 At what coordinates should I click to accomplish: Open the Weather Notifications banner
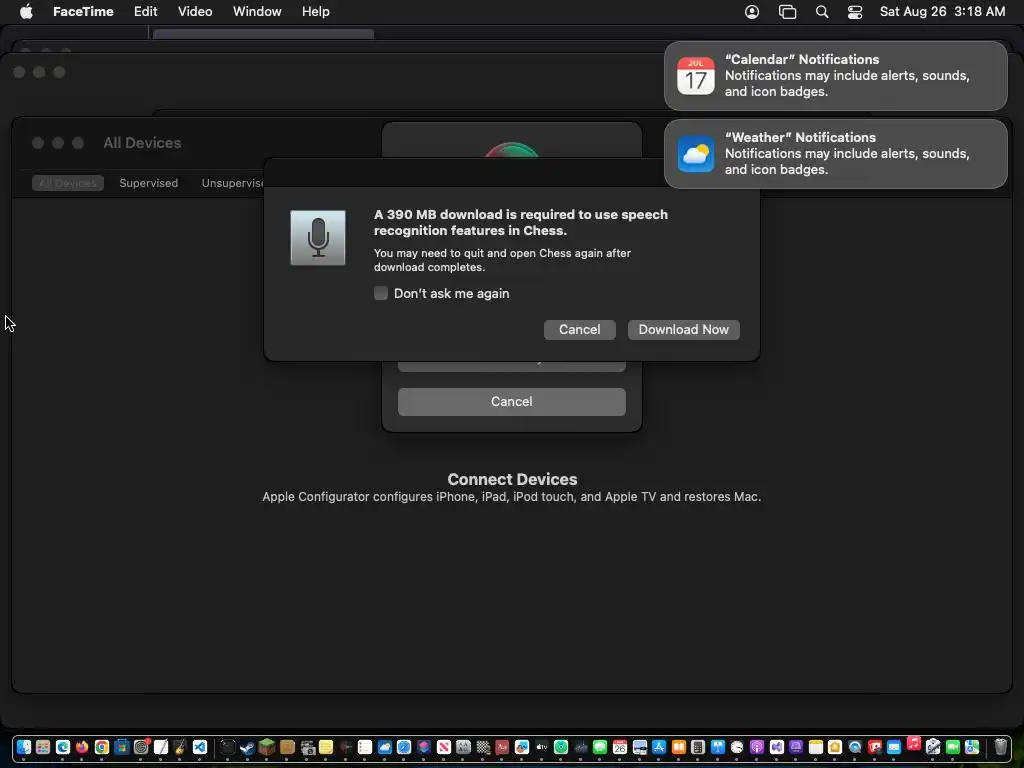point(835,153)
